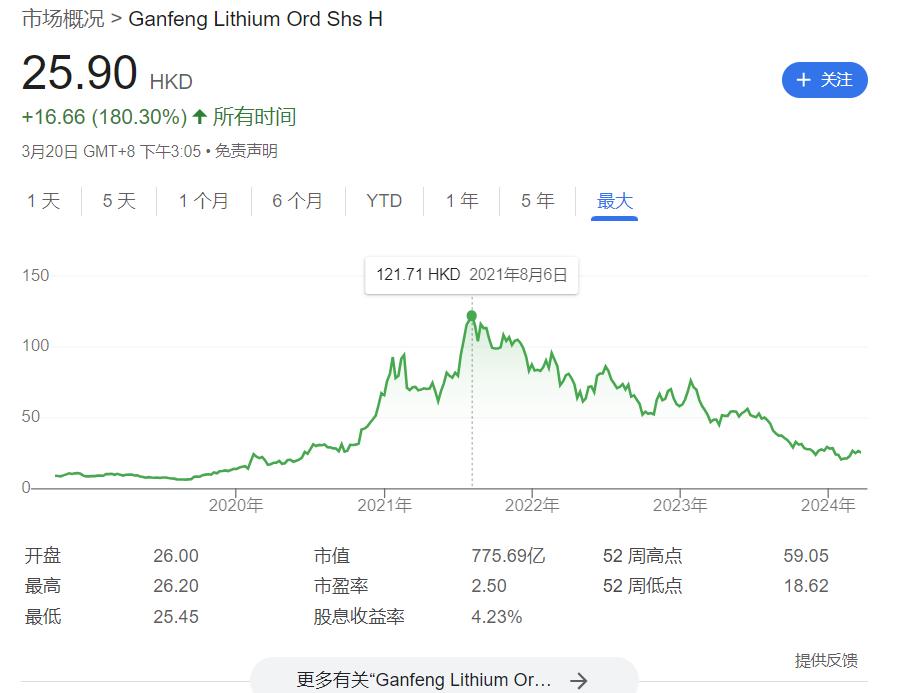The width and height of the screenshot is (901, 693).
Task: Click the Ganfeng Lithium Ord Shs H title
Action: (x=256, y=19)
